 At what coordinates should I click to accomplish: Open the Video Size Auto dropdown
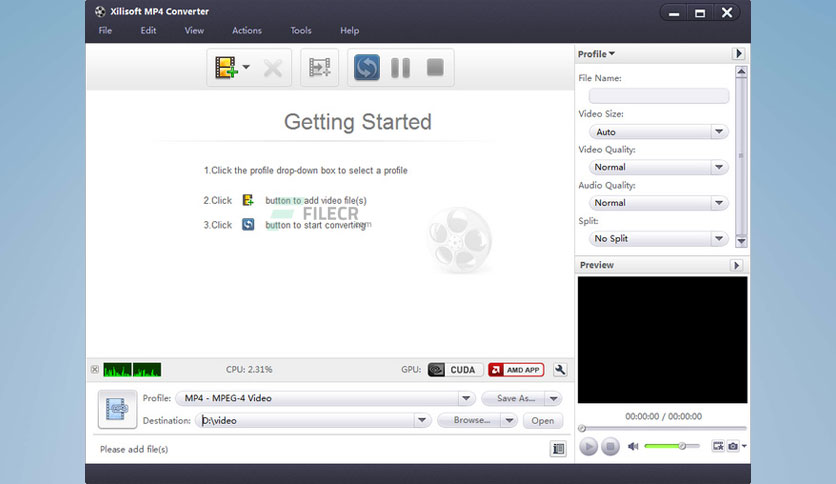(658, 132)
